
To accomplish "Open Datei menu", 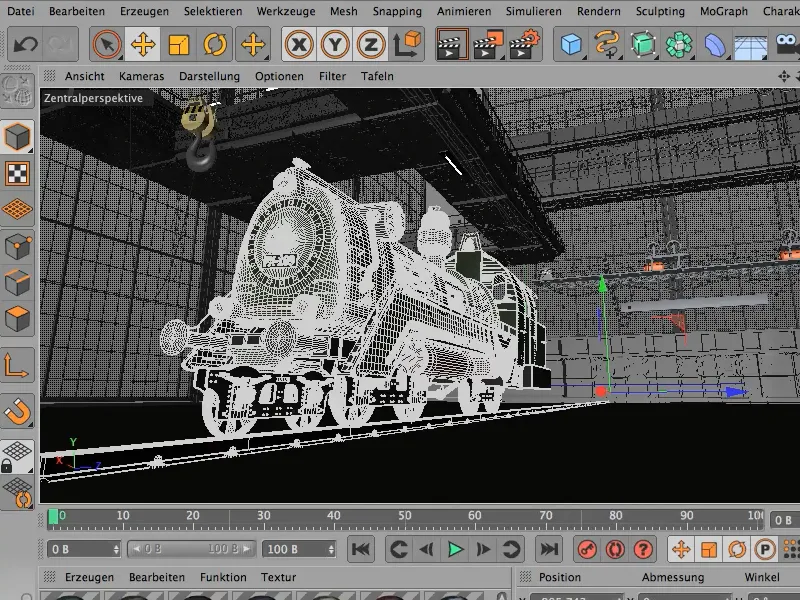I will tap(21, 11).
